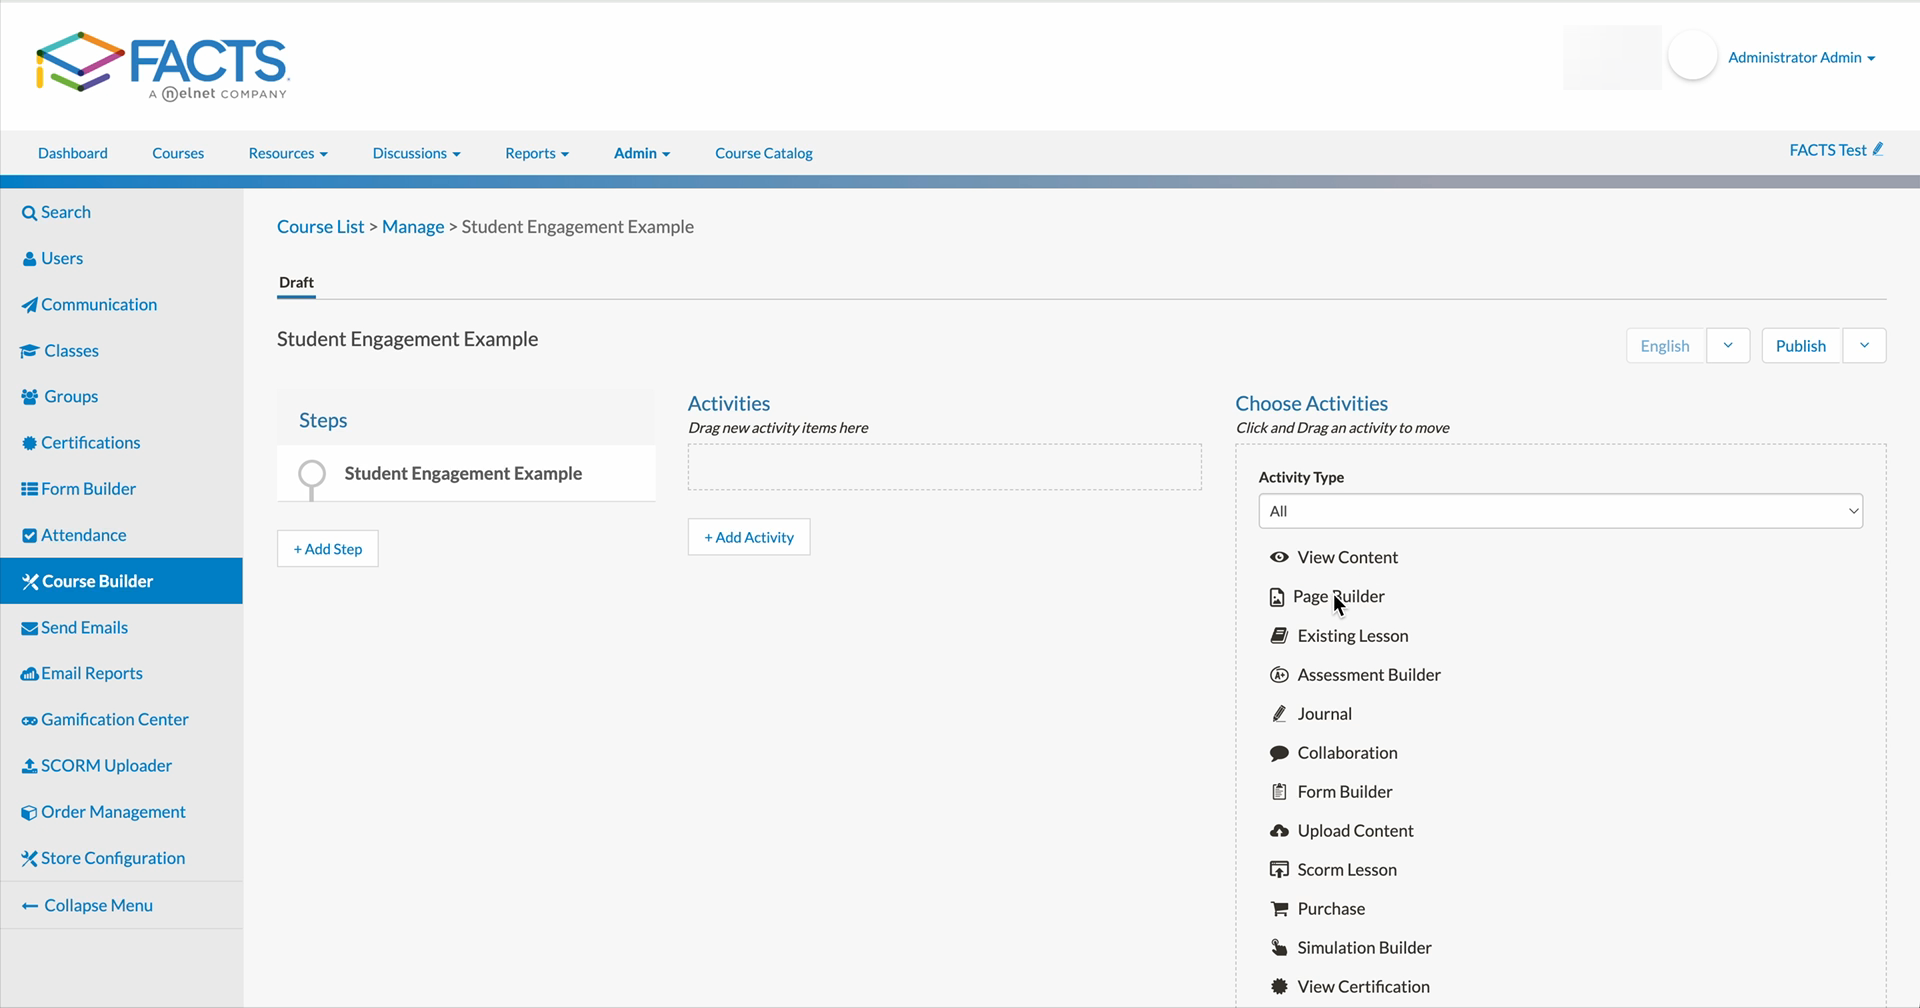Click the Course List breadcrumb link

(320, 226)
